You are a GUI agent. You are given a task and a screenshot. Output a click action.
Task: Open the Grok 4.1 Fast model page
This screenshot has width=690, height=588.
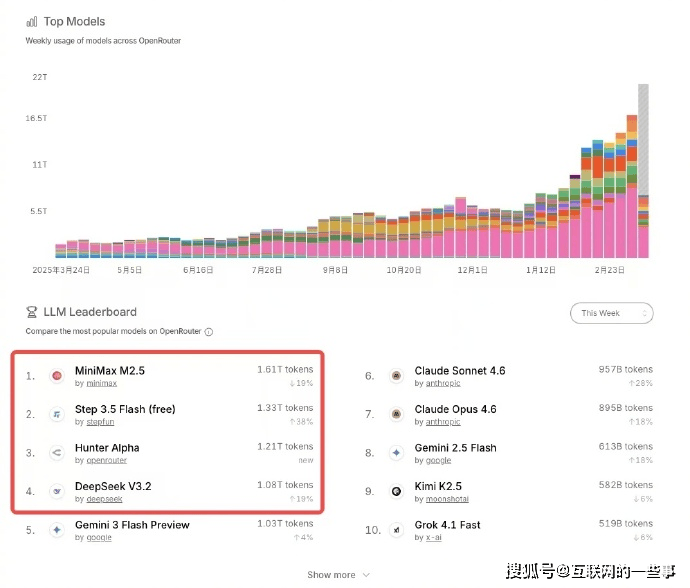pyautogui.click(x=448, y=525)
